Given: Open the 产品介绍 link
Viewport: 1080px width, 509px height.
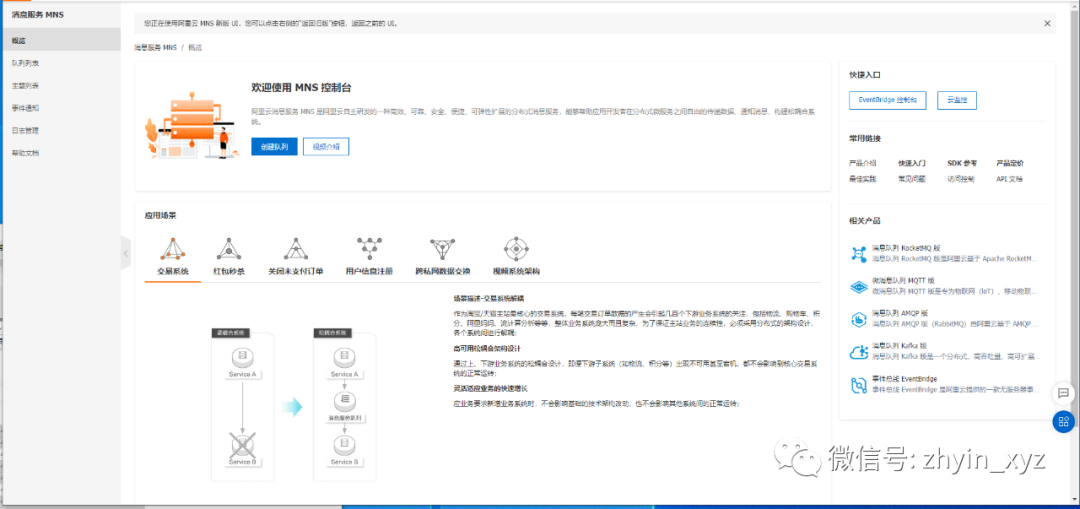Looking at the screenshot, I should tap(862, 163).
